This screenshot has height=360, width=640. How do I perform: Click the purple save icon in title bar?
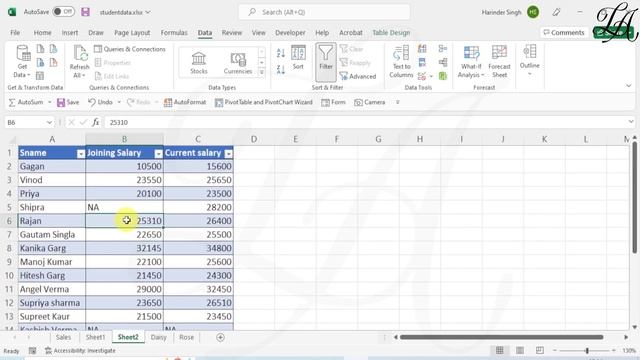coord(85,12)
